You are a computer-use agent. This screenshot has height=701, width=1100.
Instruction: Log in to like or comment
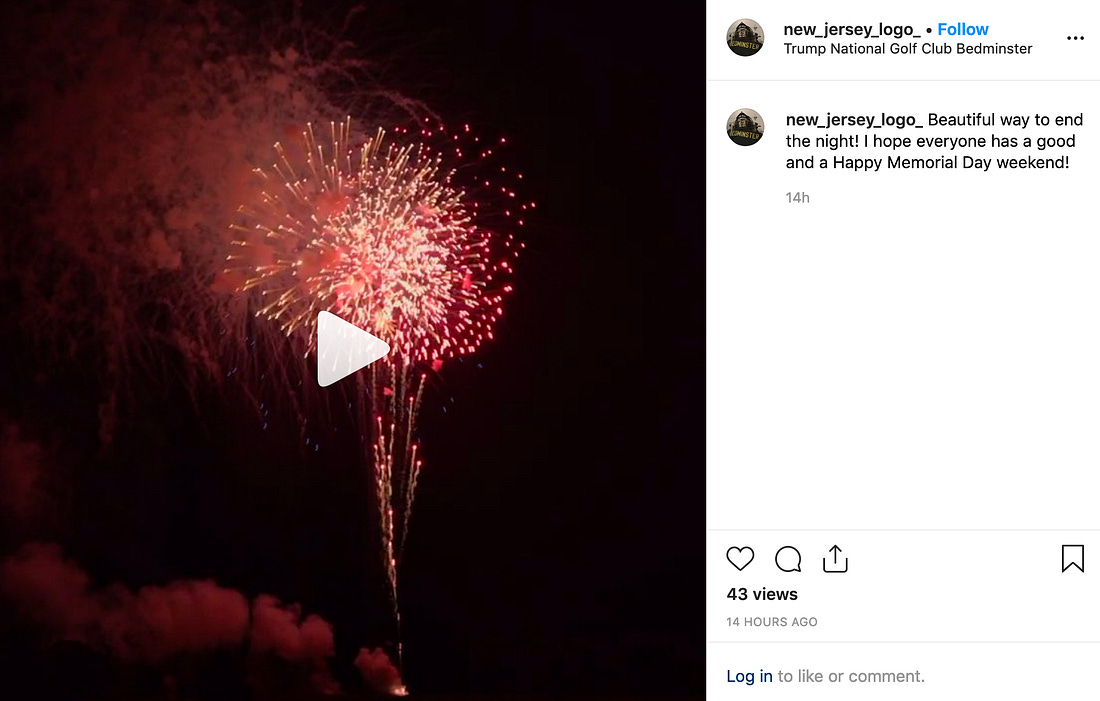(x=749, y=676)
